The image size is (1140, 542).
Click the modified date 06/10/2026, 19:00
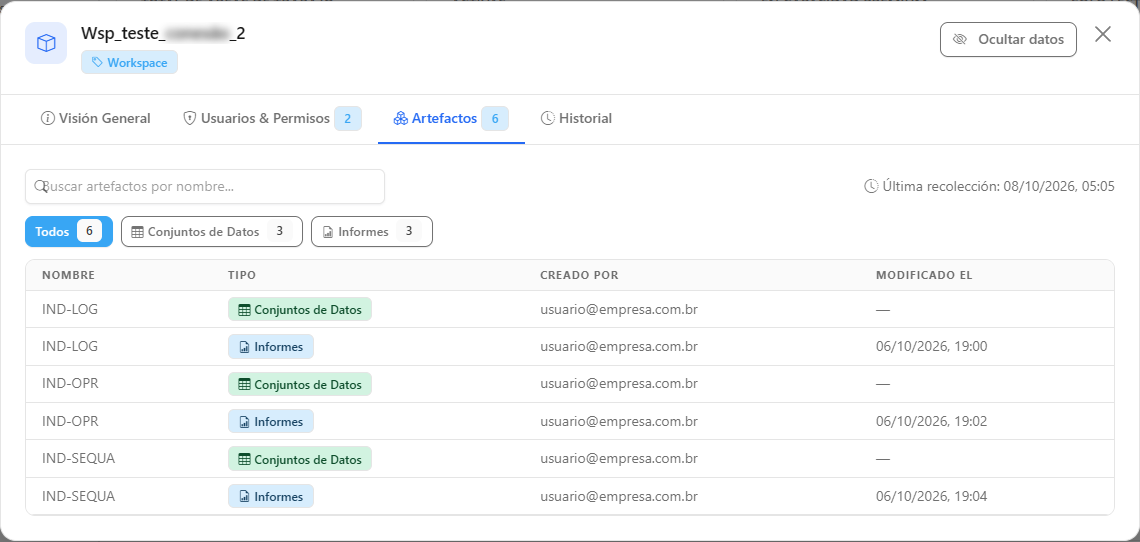(x=931, y=346)
